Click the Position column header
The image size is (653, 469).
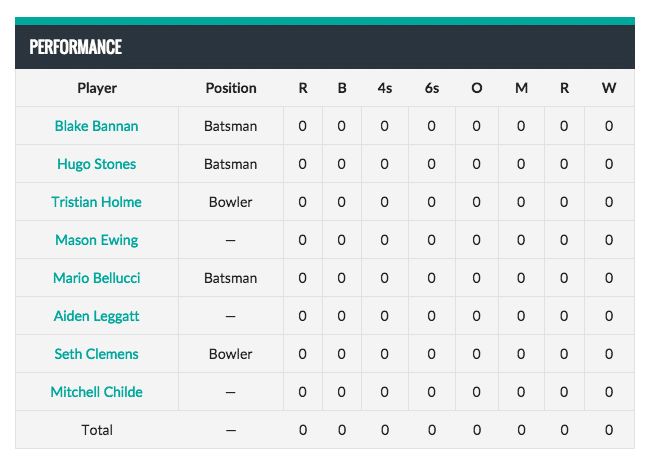(x=231, y=88)
